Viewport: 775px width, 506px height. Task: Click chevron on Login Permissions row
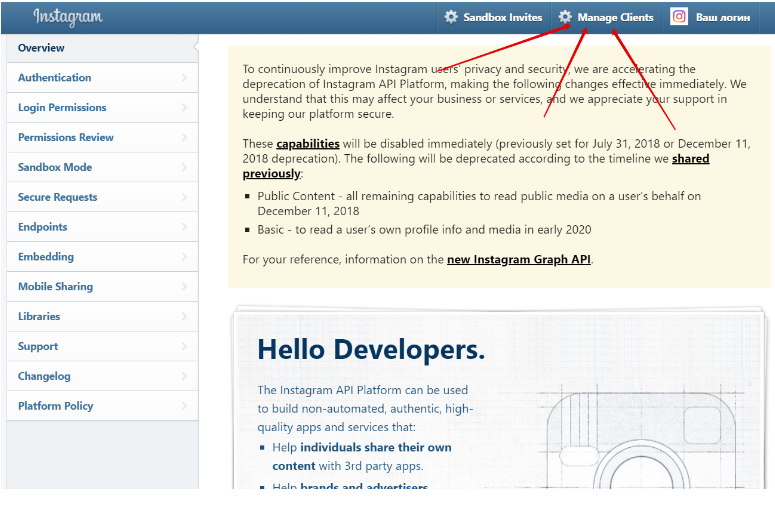(184, 107)
